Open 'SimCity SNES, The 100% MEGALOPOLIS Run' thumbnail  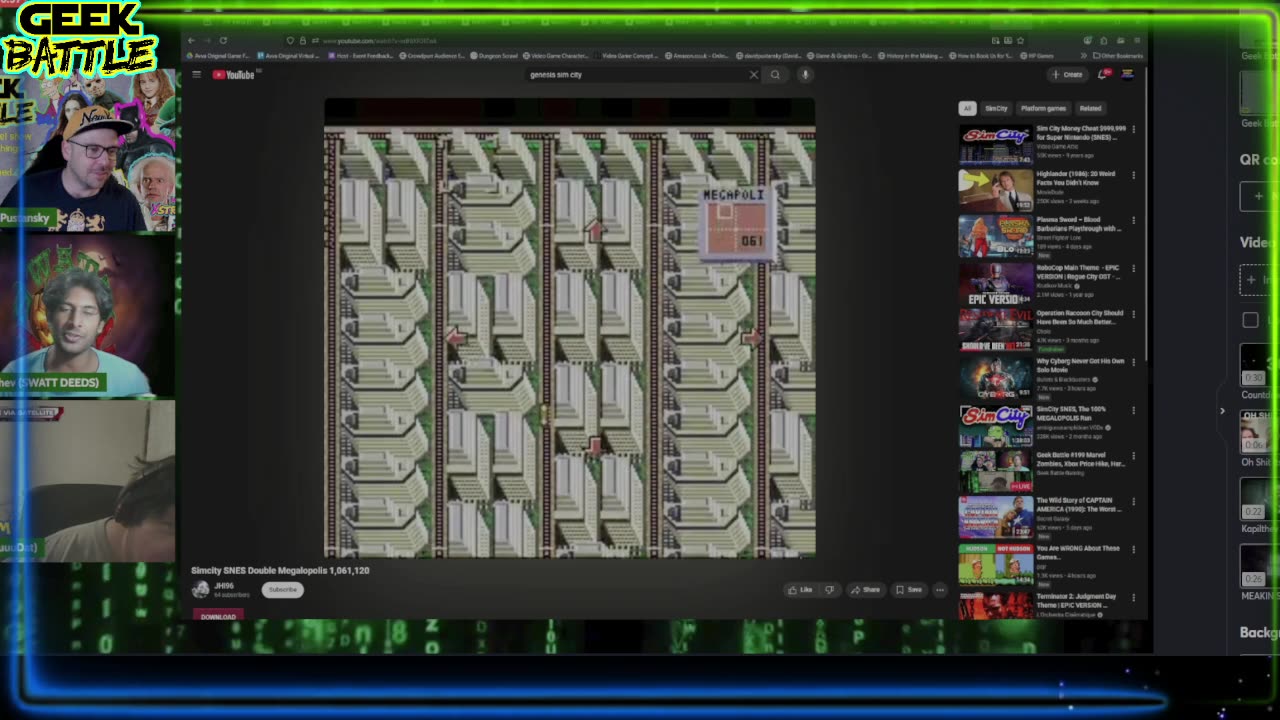tap(996, 427)
